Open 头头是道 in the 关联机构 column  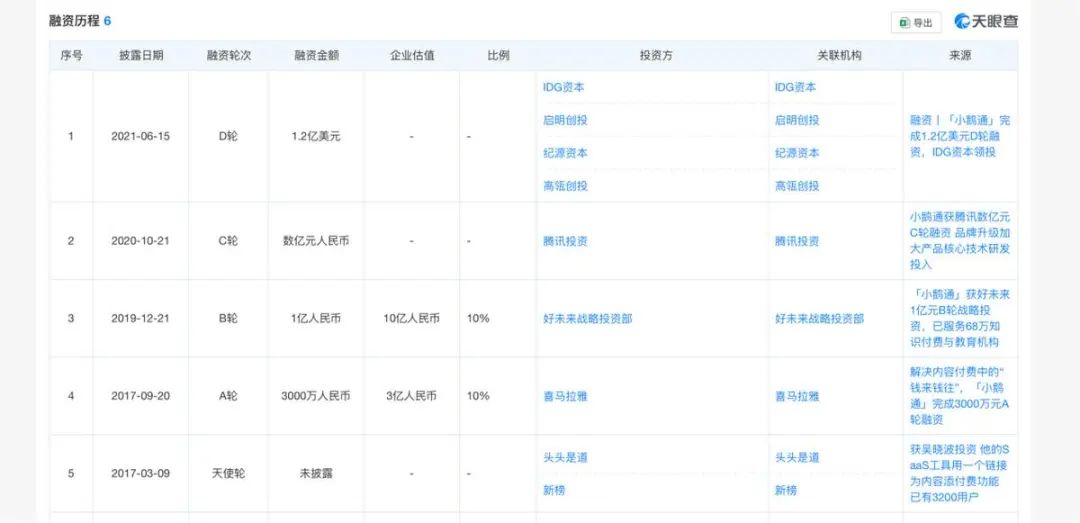coord(797,458)
